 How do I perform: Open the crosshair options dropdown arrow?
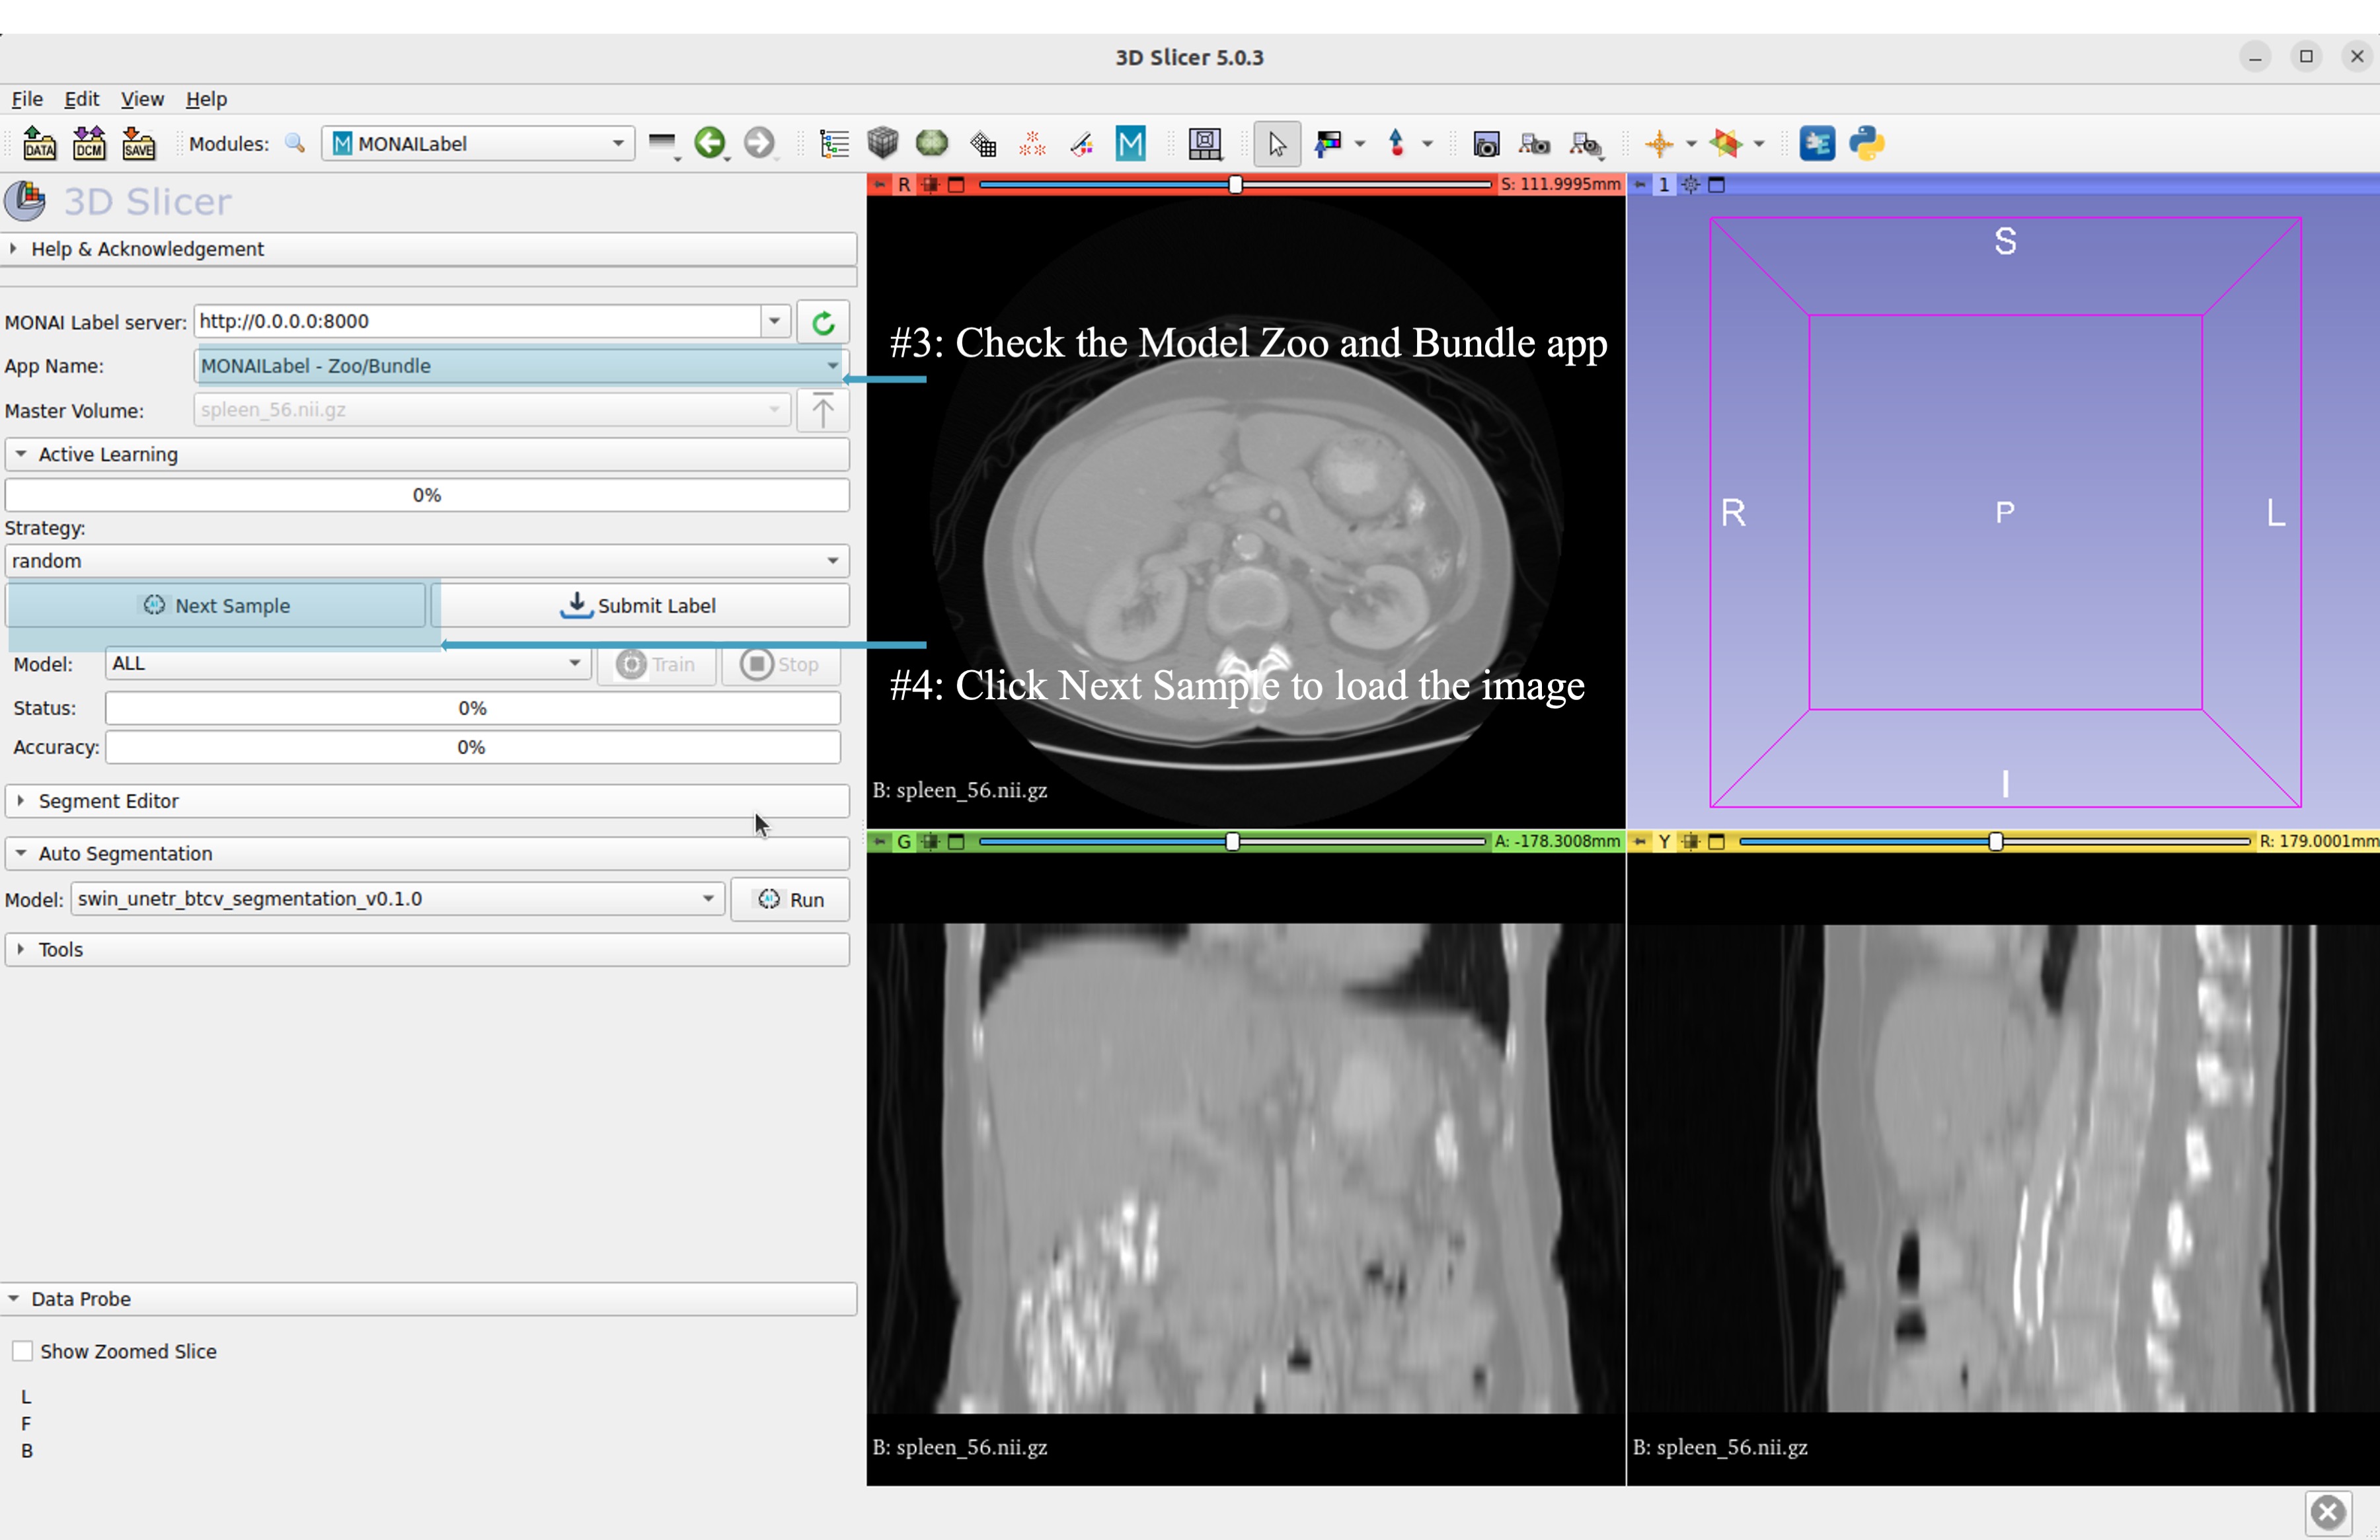1691,143
